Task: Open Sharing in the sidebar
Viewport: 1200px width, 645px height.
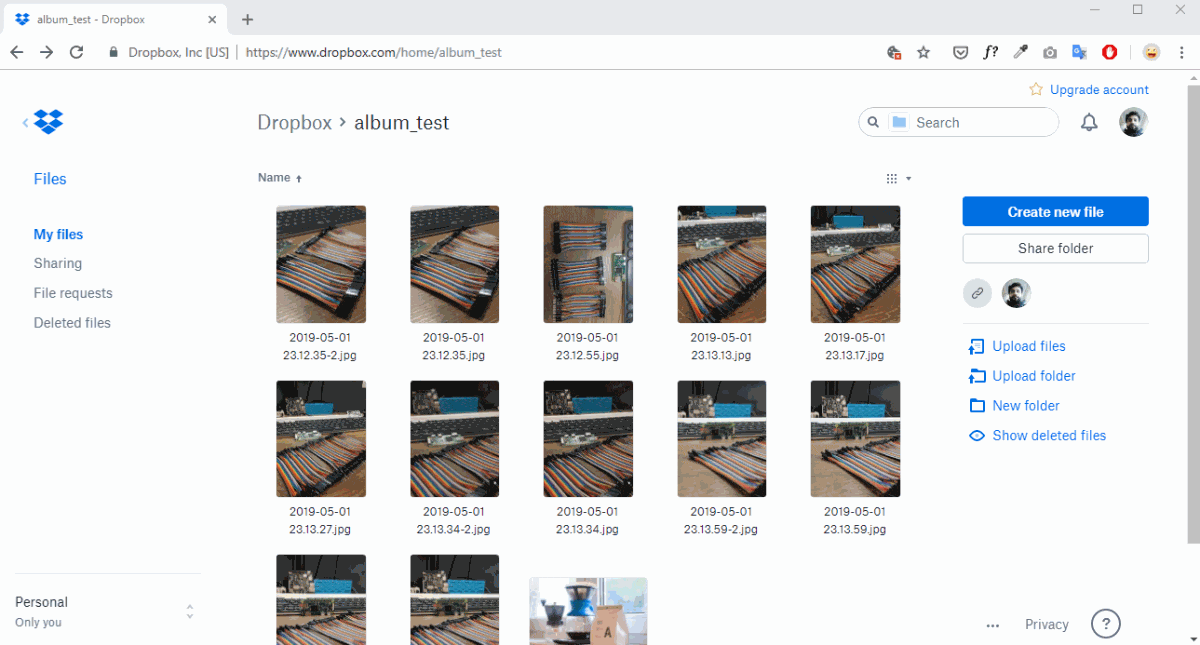Action: click(x=58, y=263)
